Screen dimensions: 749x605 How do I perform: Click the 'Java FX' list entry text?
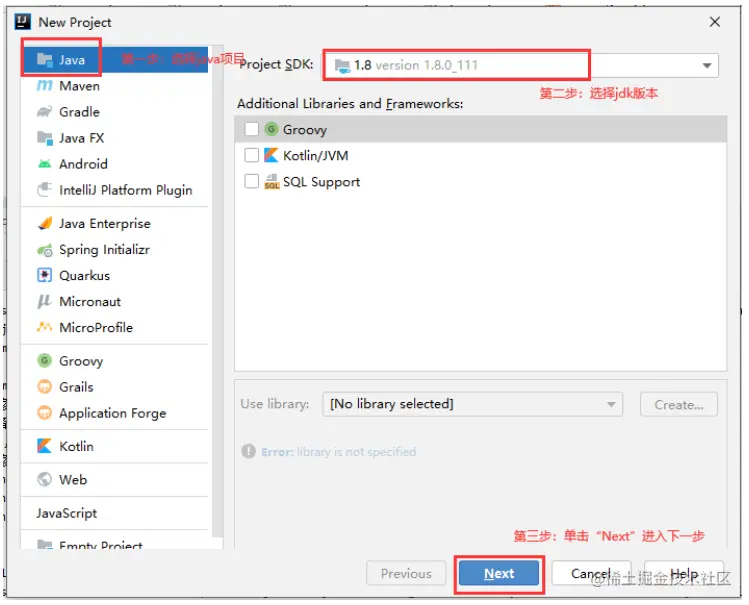(x=82, y=138)
